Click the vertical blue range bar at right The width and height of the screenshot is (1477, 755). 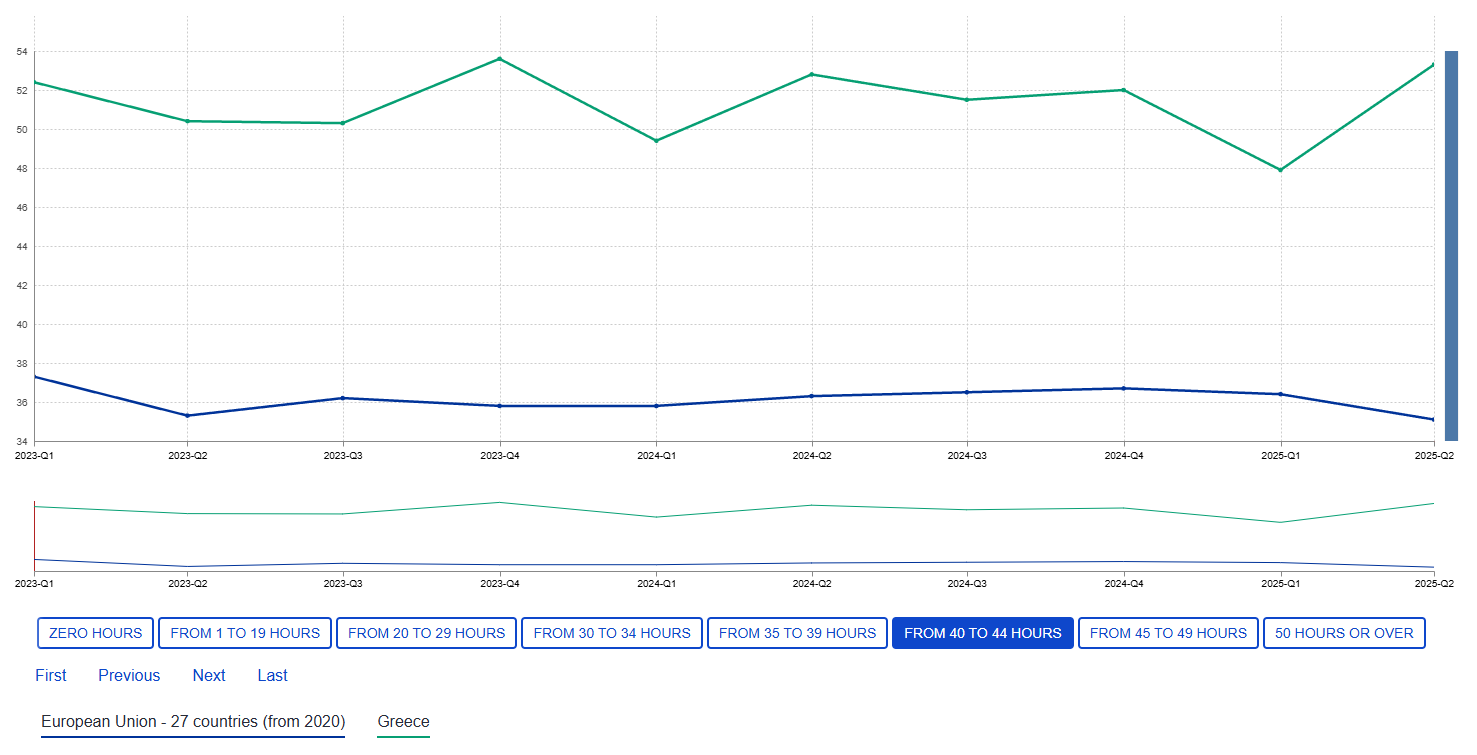click(x=1451, y=245)
